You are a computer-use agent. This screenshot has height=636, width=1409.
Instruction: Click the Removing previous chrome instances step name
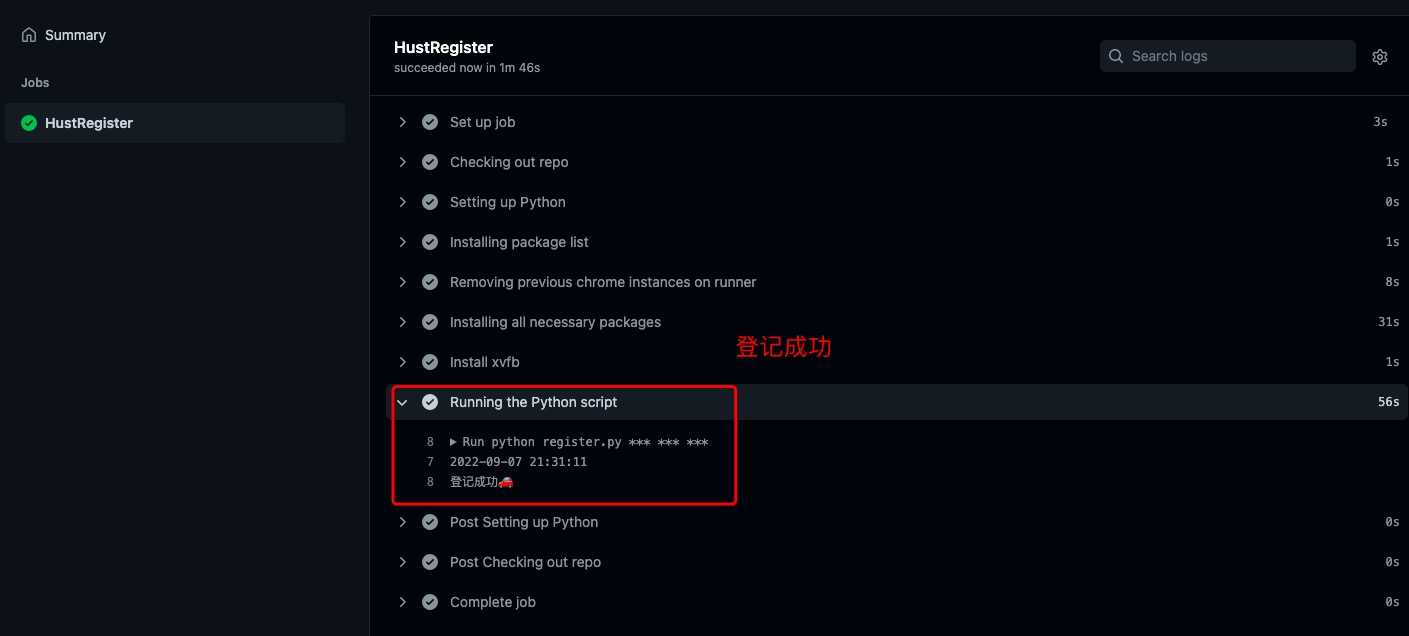(x=602, y=281)
